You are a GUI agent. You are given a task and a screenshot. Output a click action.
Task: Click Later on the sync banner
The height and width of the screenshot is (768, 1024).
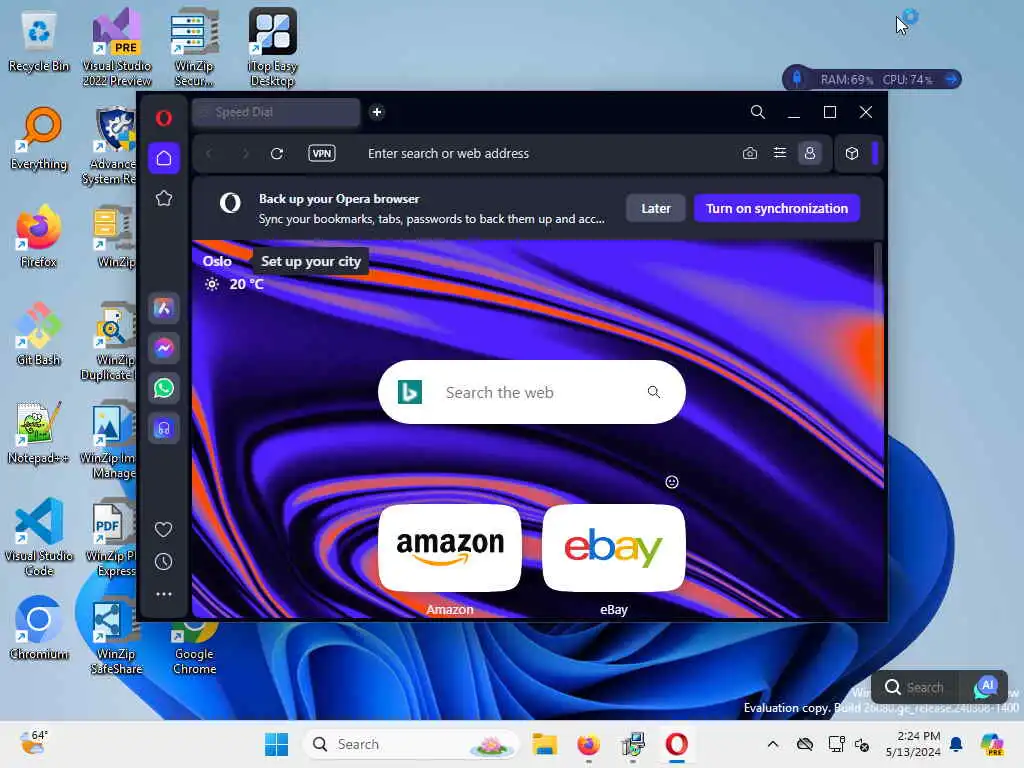click(656, 208)
